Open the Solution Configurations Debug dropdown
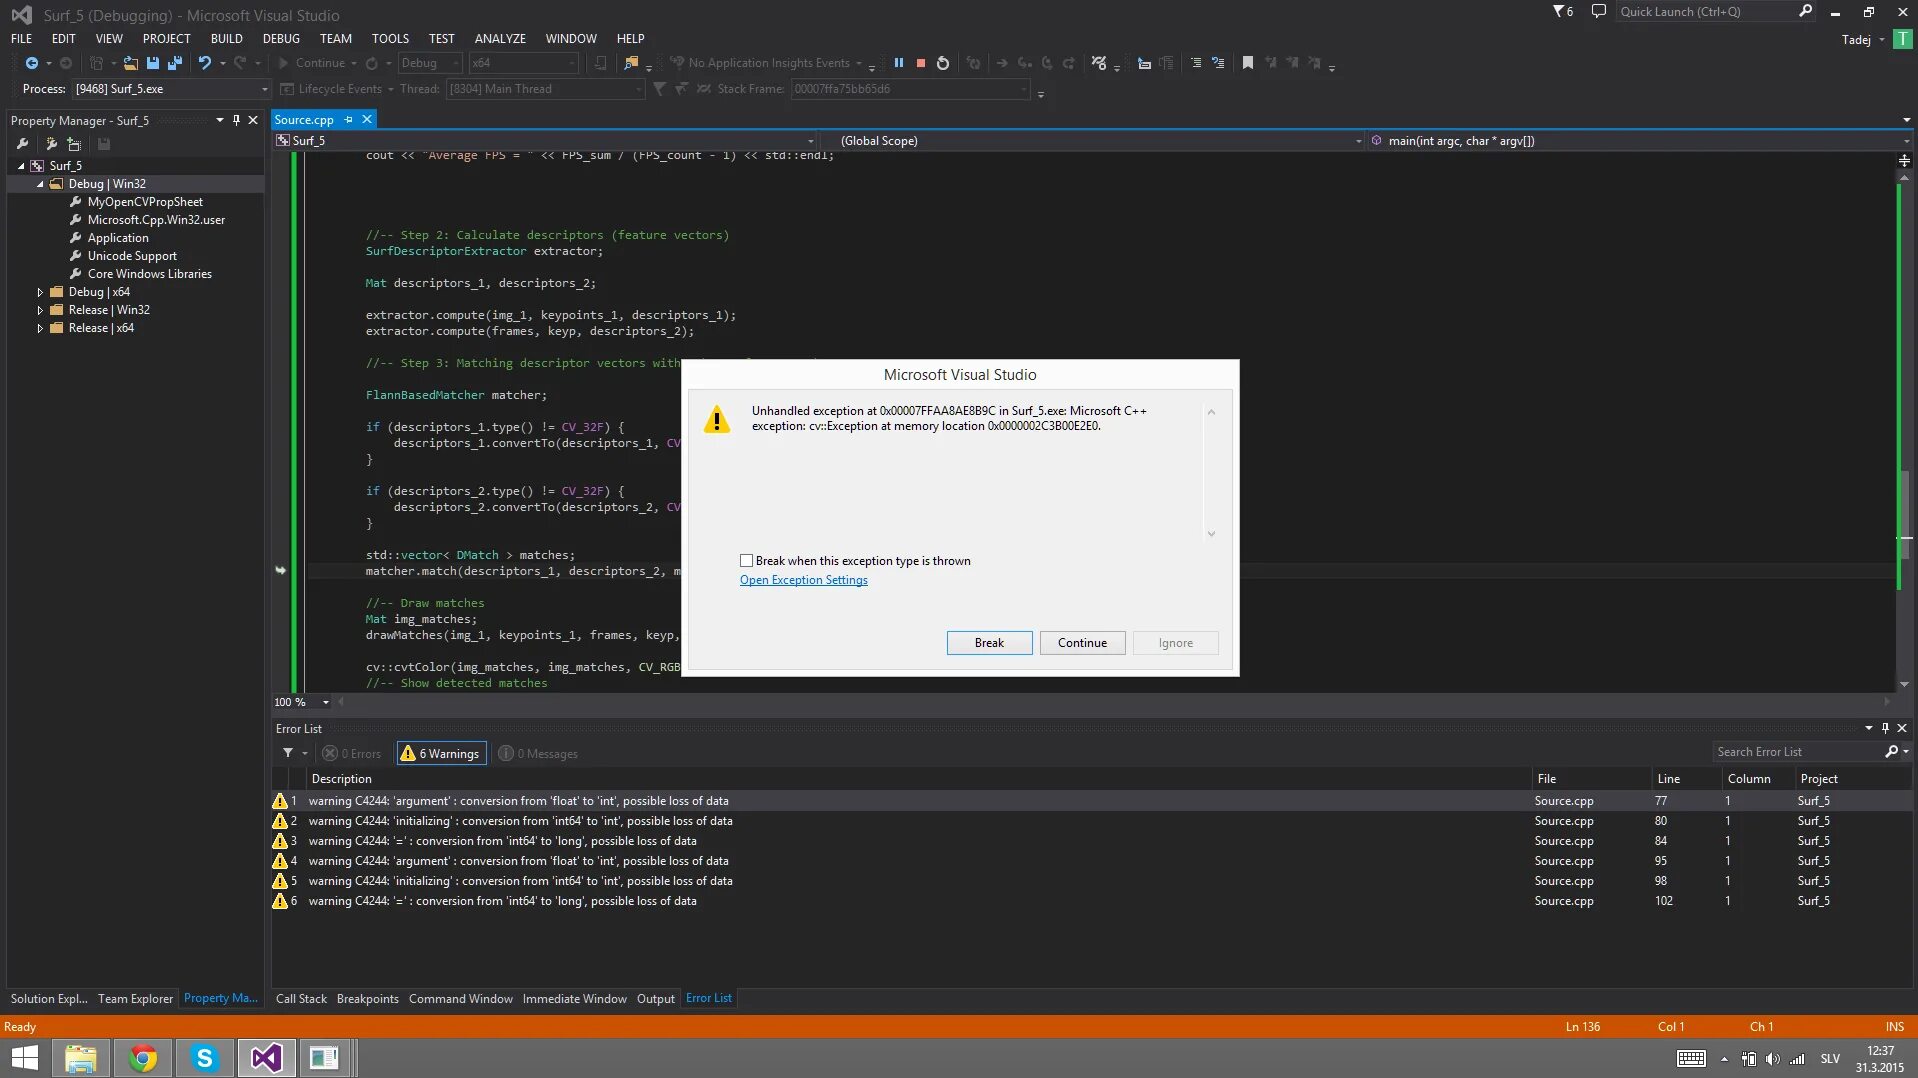The height and width of the screenshot is (1078, 1918). 430,63
